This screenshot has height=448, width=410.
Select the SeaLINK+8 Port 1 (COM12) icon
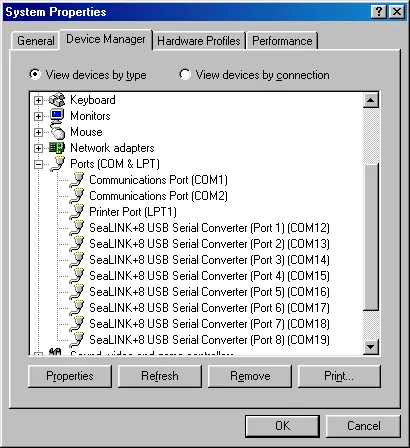[77, 228]
